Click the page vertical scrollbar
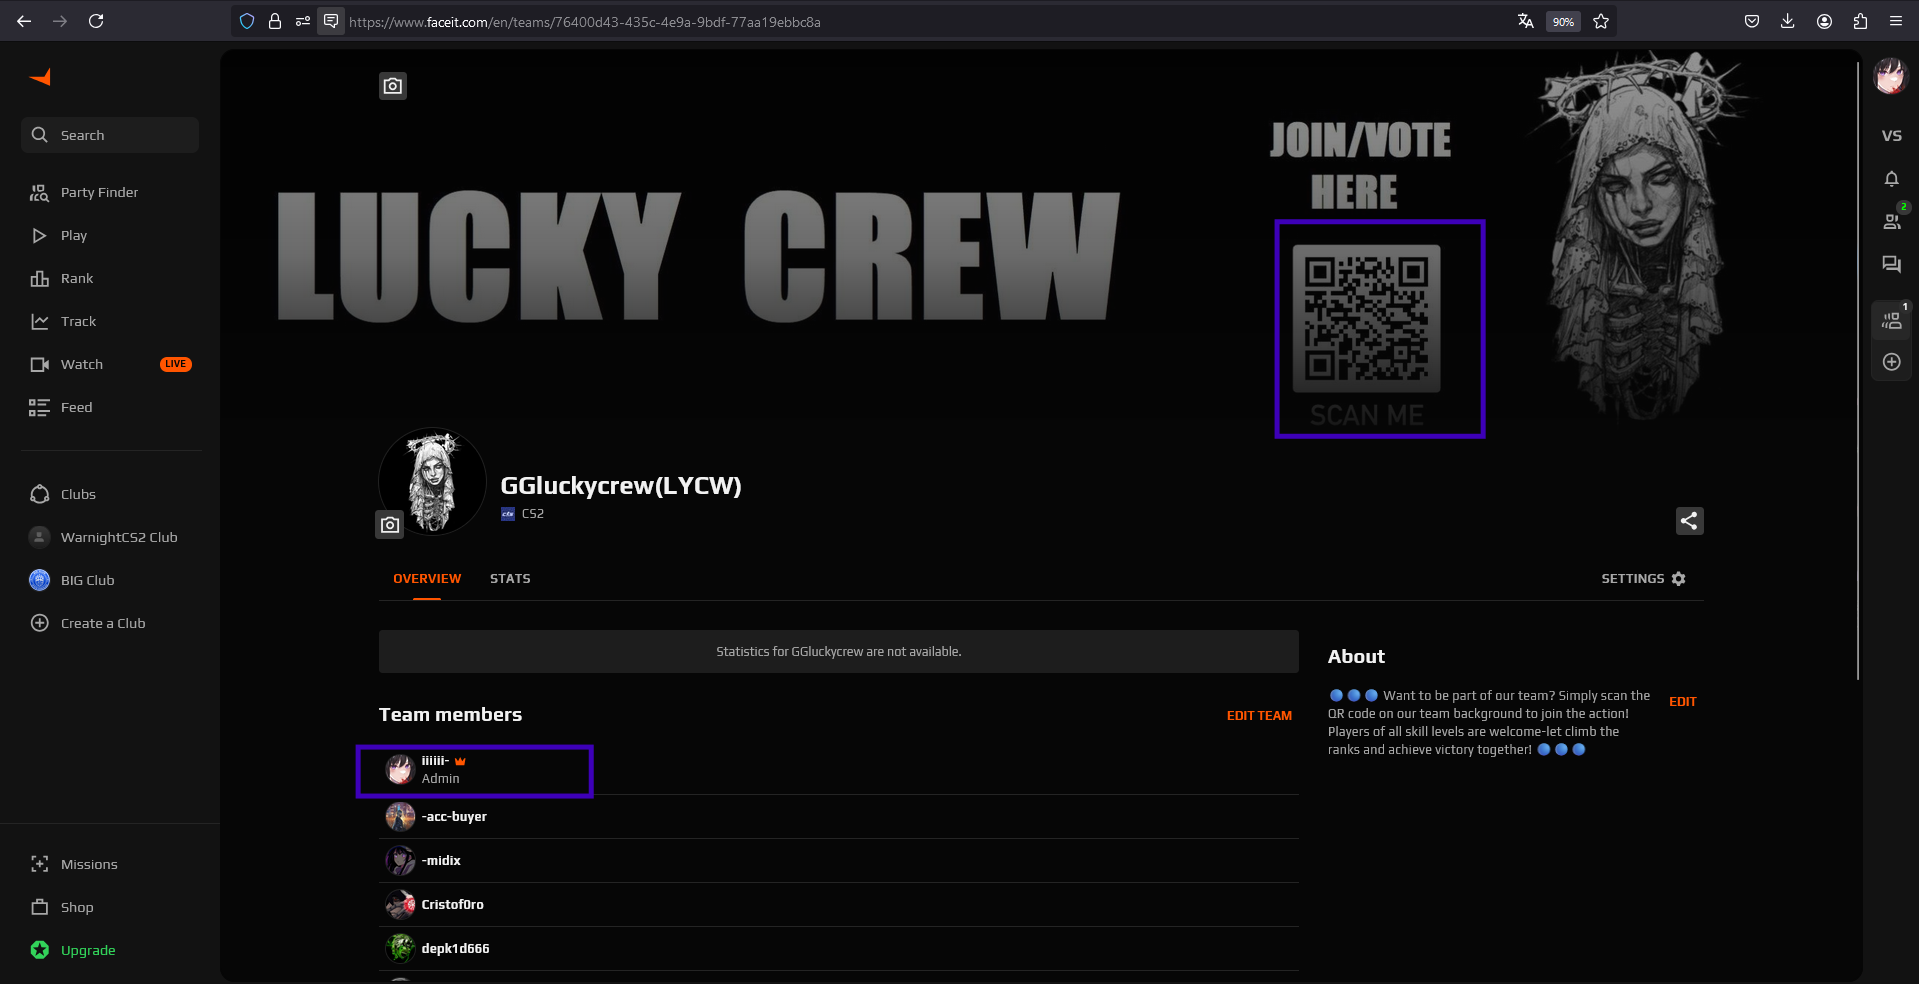Viewport: 1919px width, 984px height. 1857,370
